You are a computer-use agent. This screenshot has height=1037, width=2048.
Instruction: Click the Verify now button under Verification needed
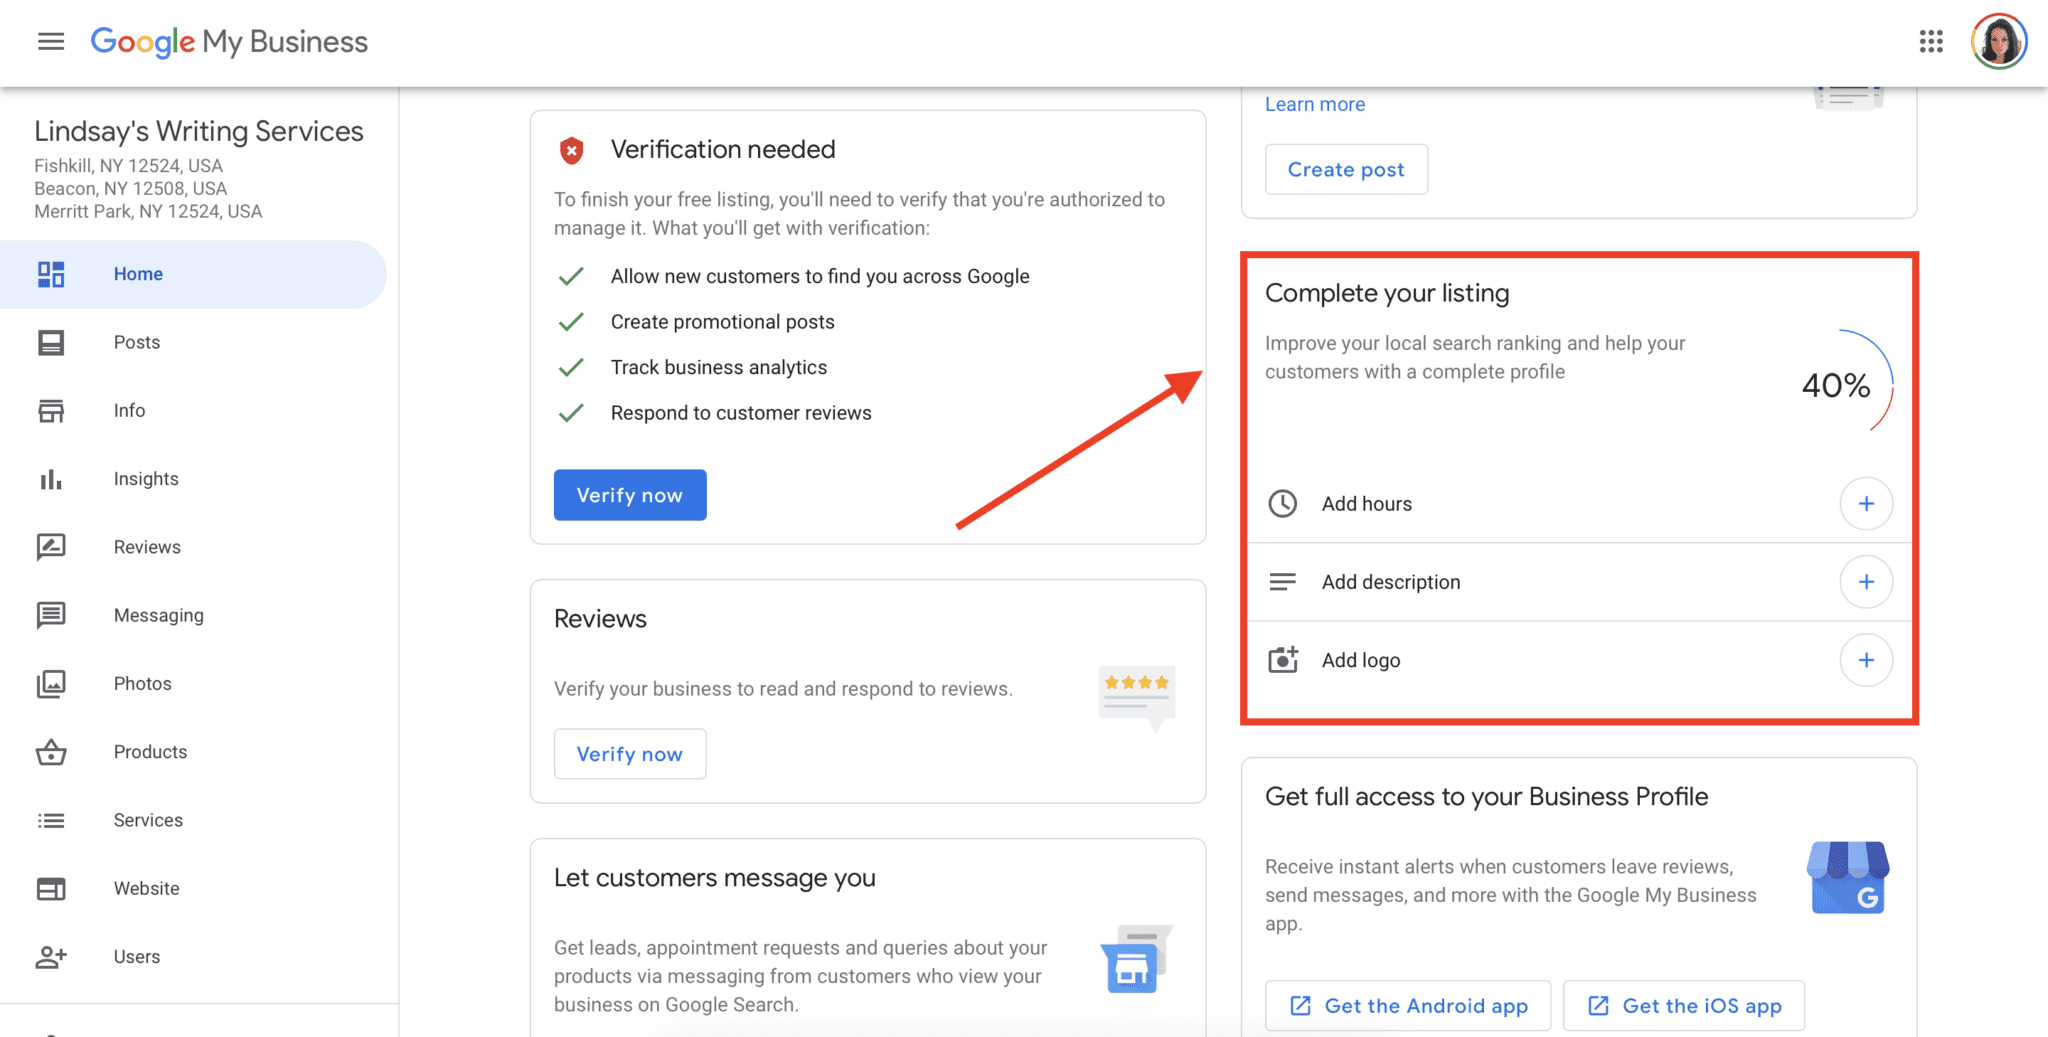[629, 494]
